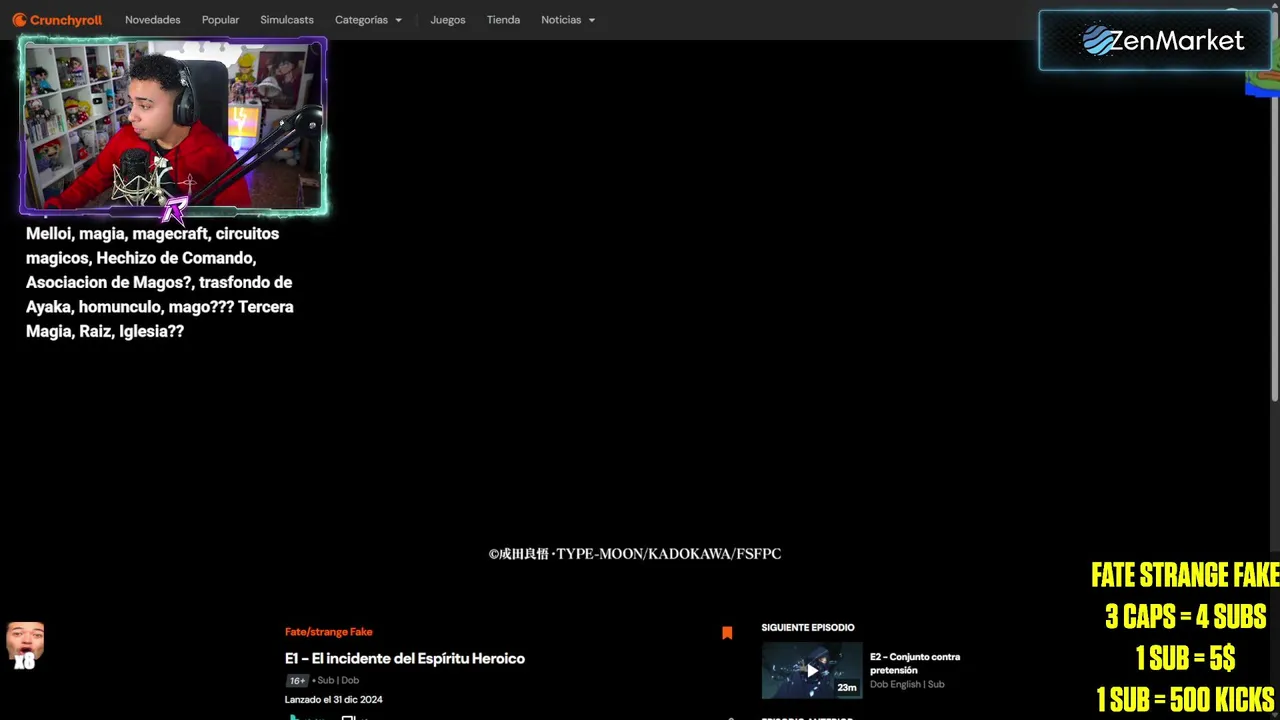Image resolution: width=1280 pixels, height=720 pixels.
Task: Click the SIGUIENTE EPISODIO heading
Action: click(x=808, y=628)
